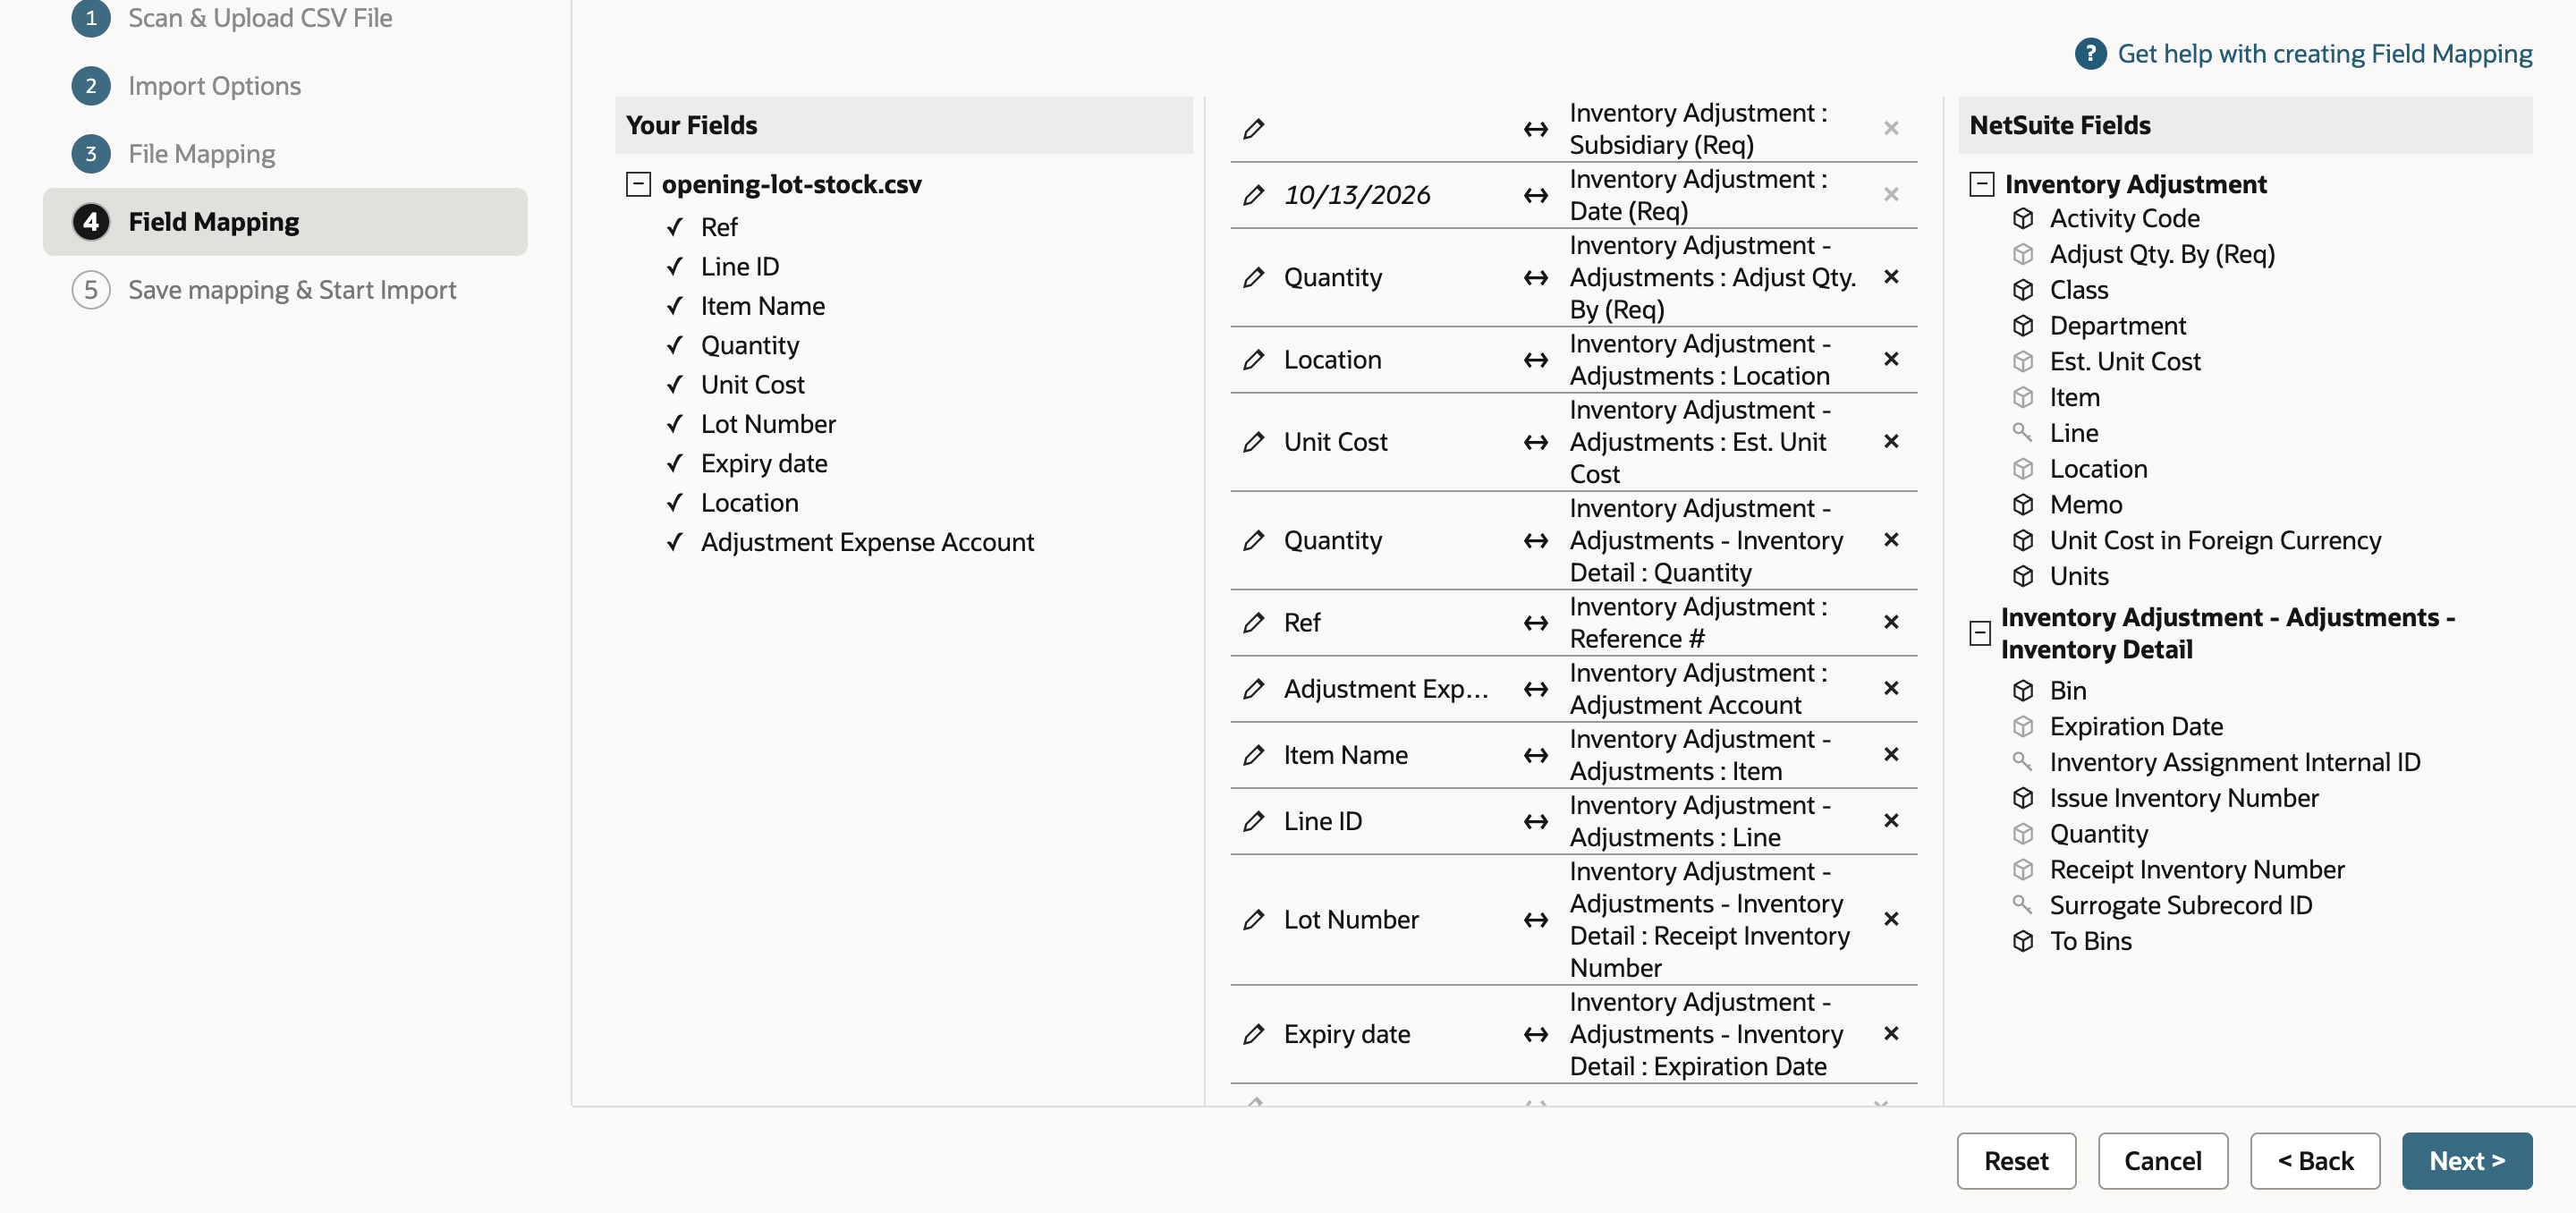Edit the 10/13/2026 date mapping pencil icon

point(1253,195)
